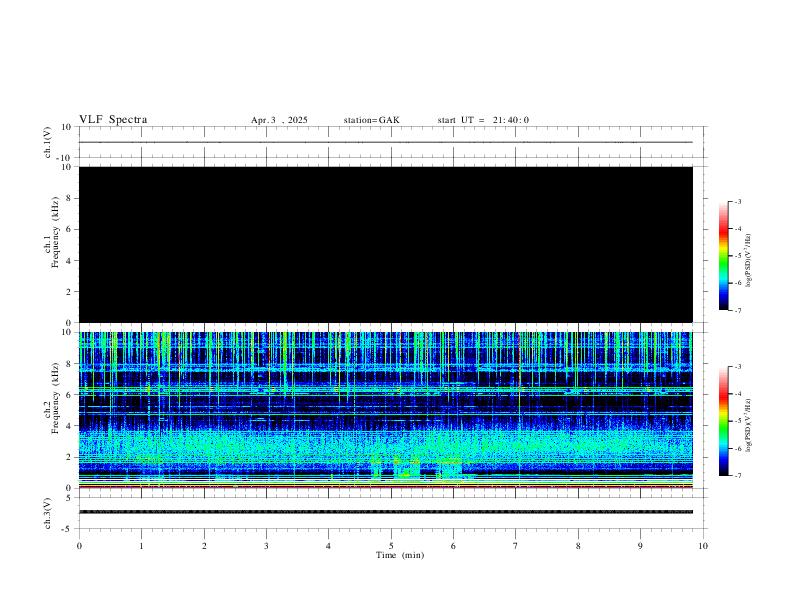Click time axis tick label "1"

(141, 546)
